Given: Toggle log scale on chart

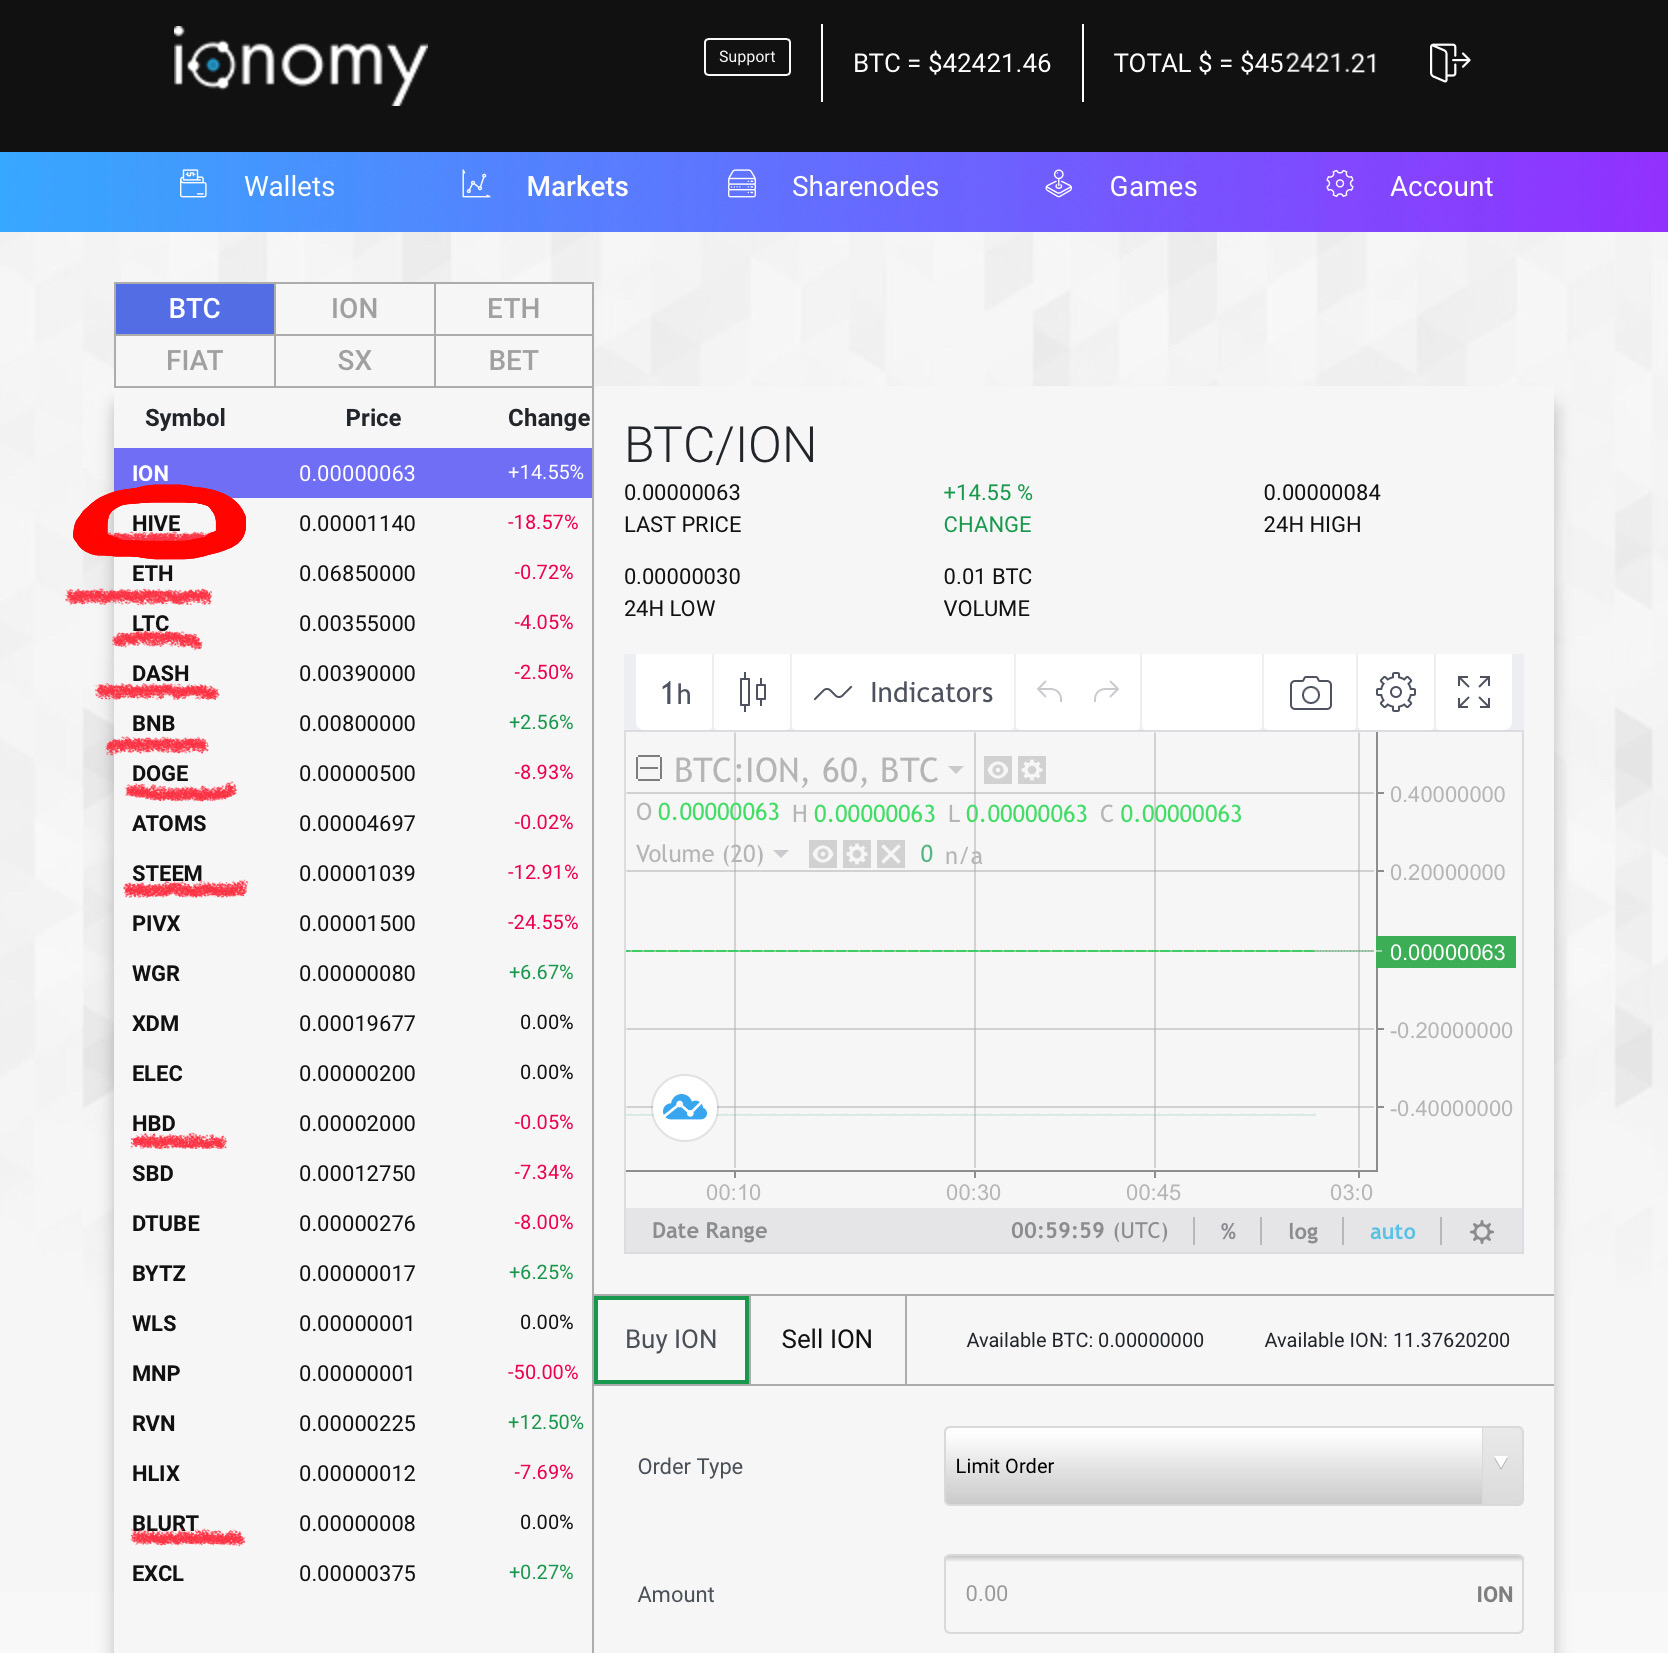Looking at the screenshot, I should pos(1302,1232).
